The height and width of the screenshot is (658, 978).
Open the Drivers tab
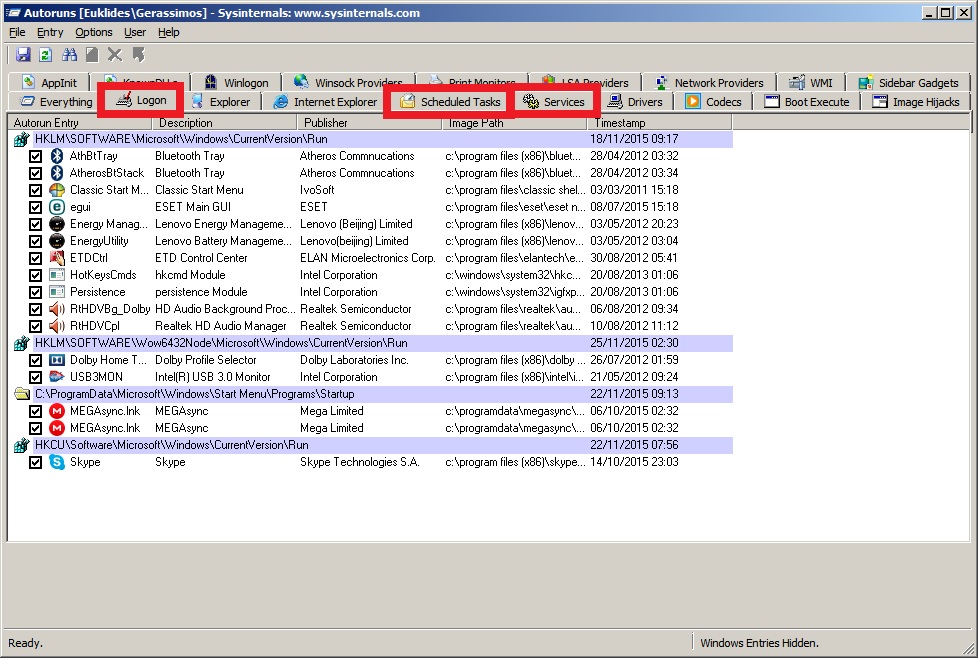point(635,102)
